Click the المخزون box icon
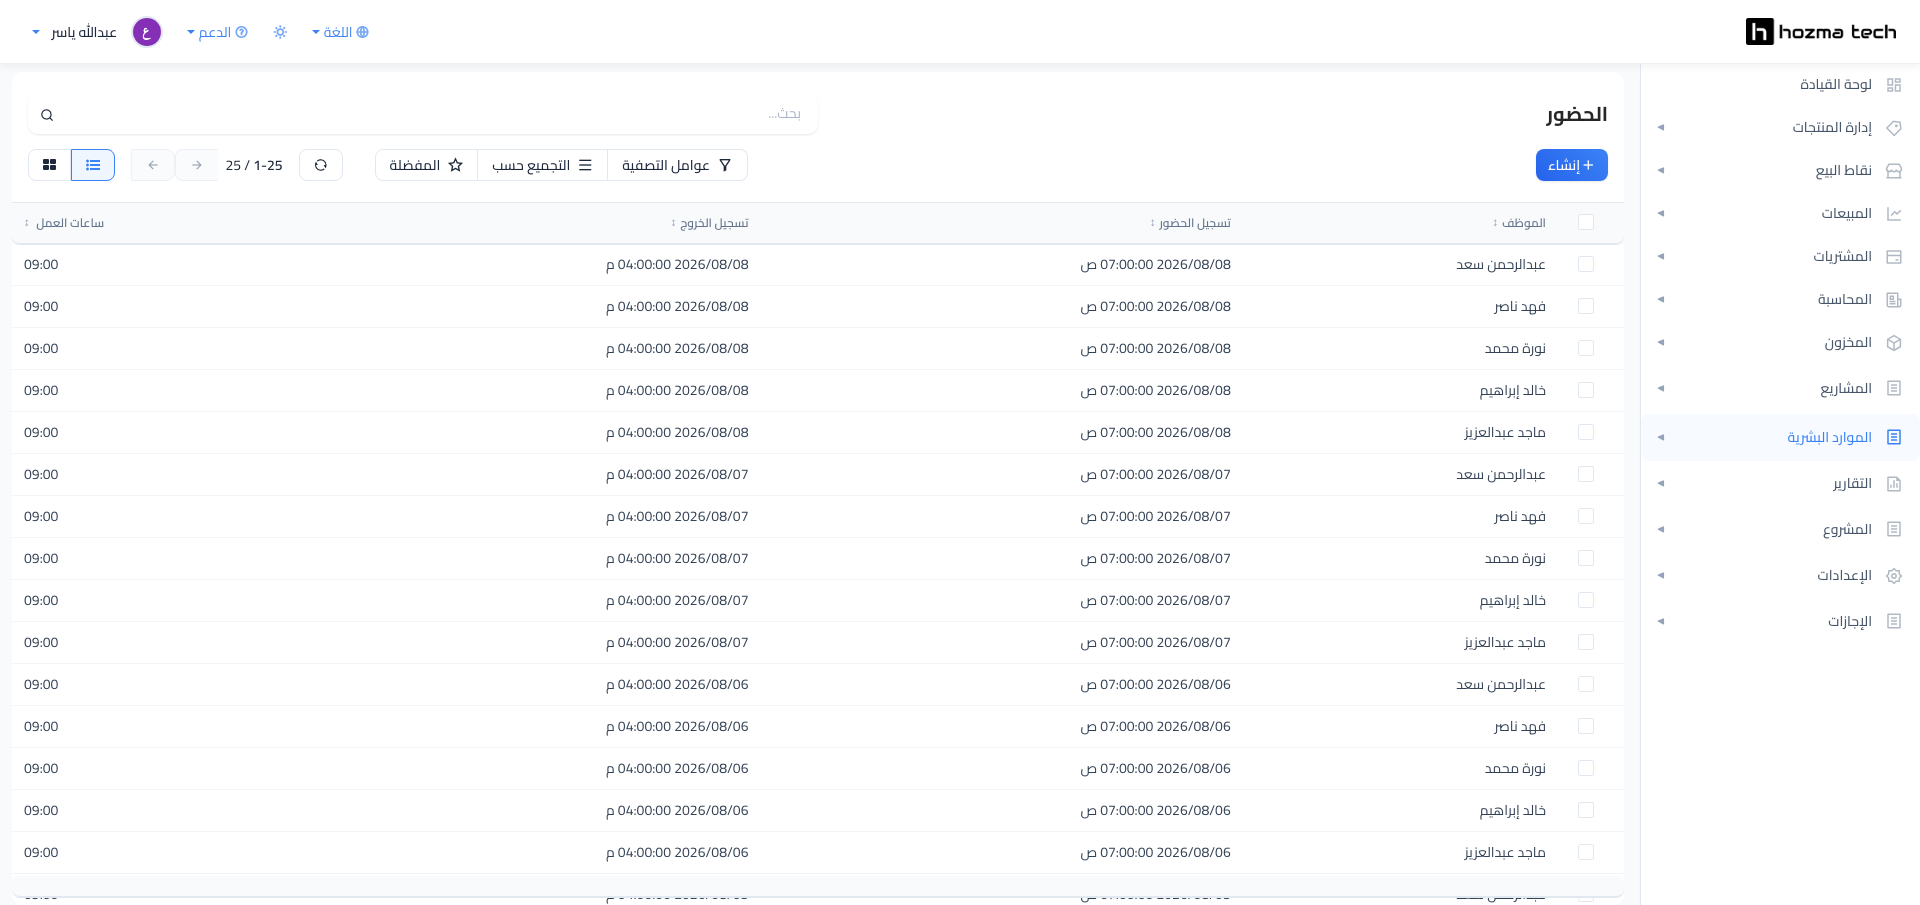This screenshot has width=1920, height=905. (x=1893, y=343)
